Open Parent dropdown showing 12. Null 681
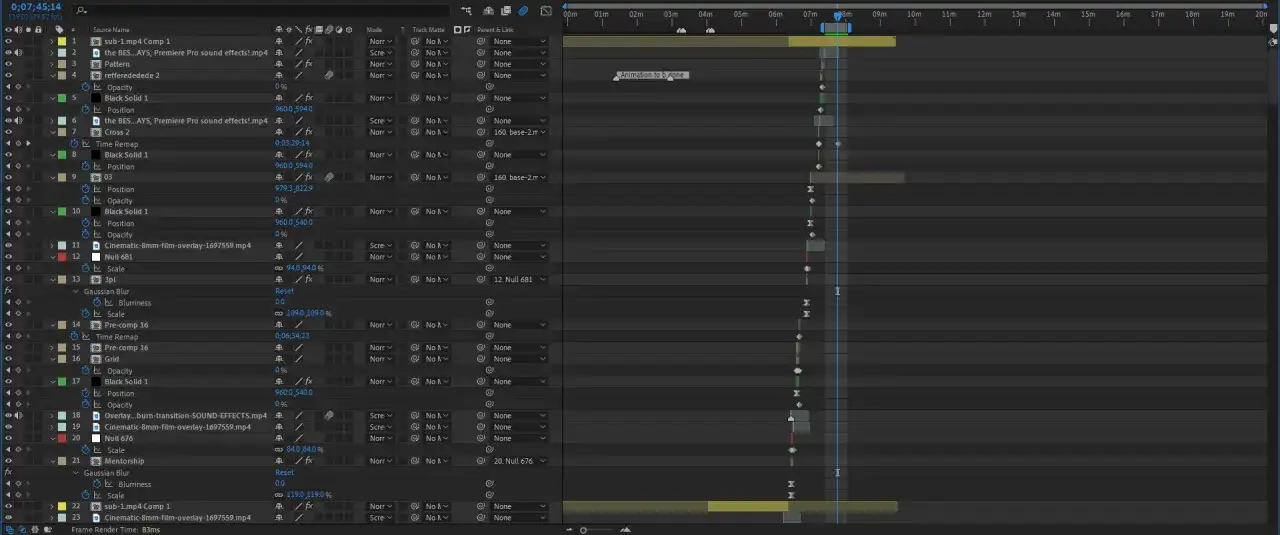1280x535 pixels. click(519, 279)
